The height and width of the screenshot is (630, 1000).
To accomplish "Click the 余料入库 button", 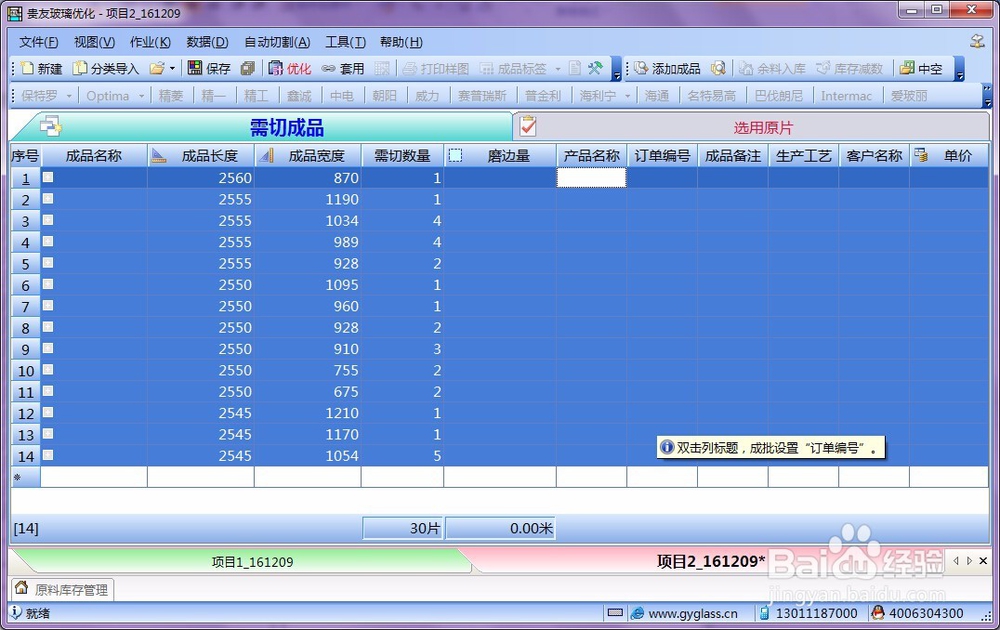I will point(772,68).
